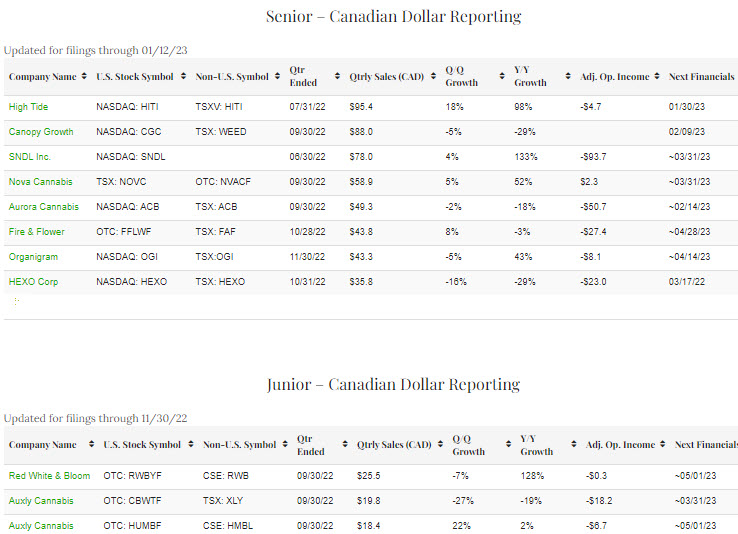Viewport: 738px width, 534px height.
Task: Open the High Tide company link
Action: pos(28,107)
